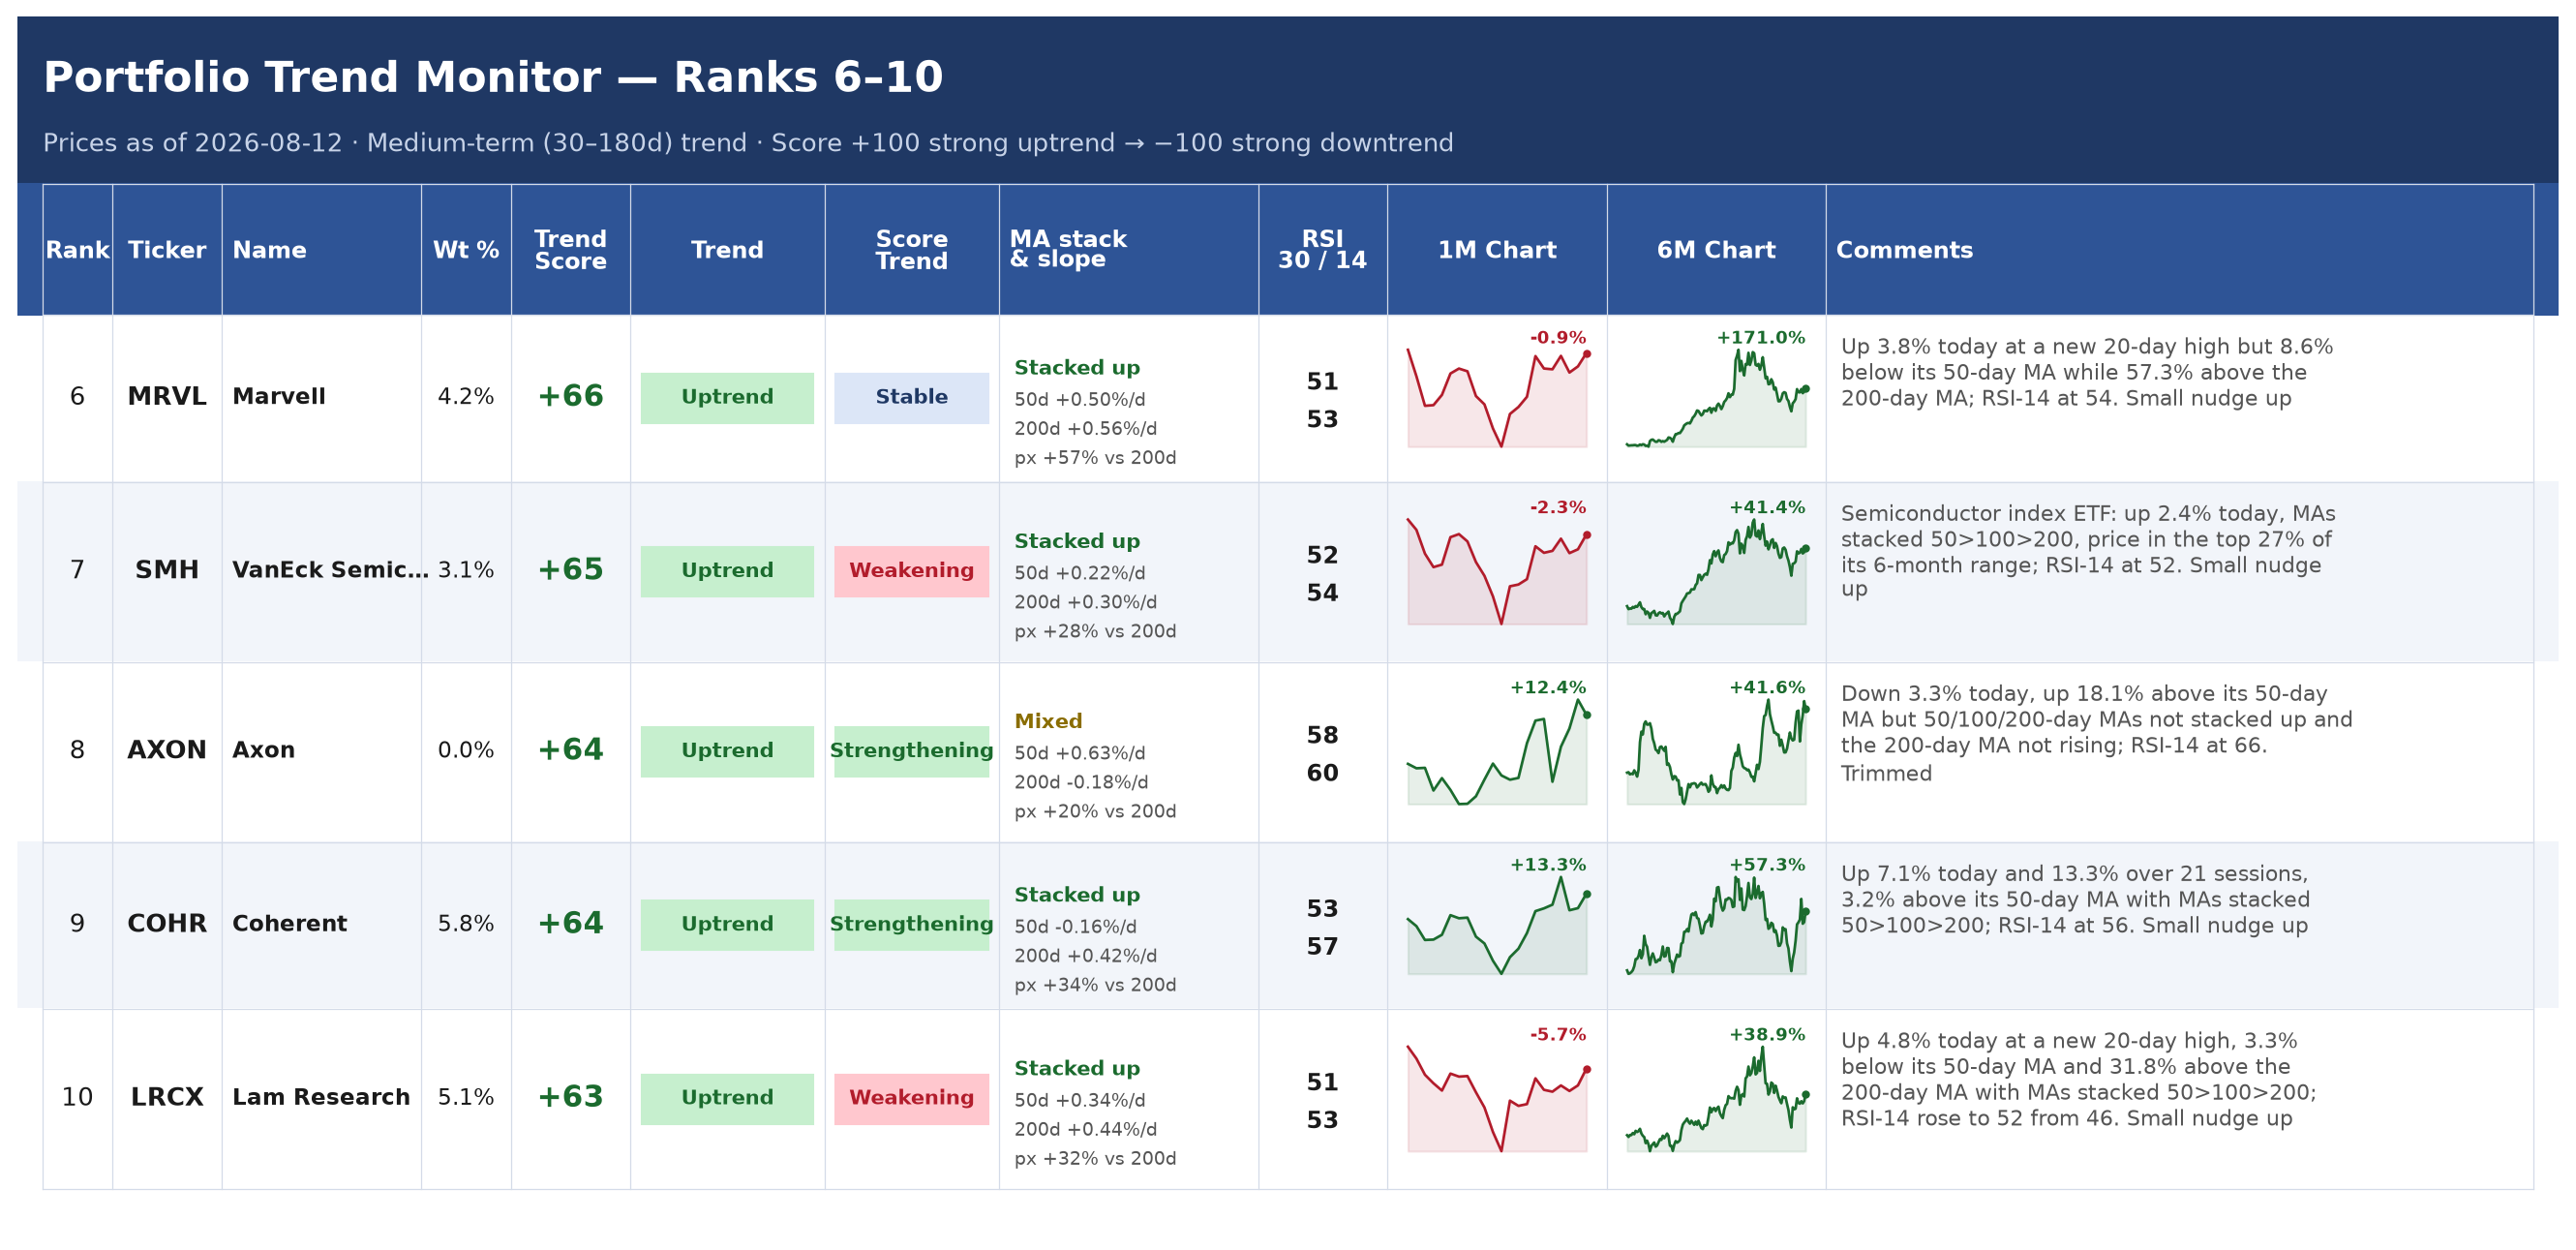Viewport: 2576px width, 1250px height.
Task: Click the 5.8% weight value
Action: 466,924
